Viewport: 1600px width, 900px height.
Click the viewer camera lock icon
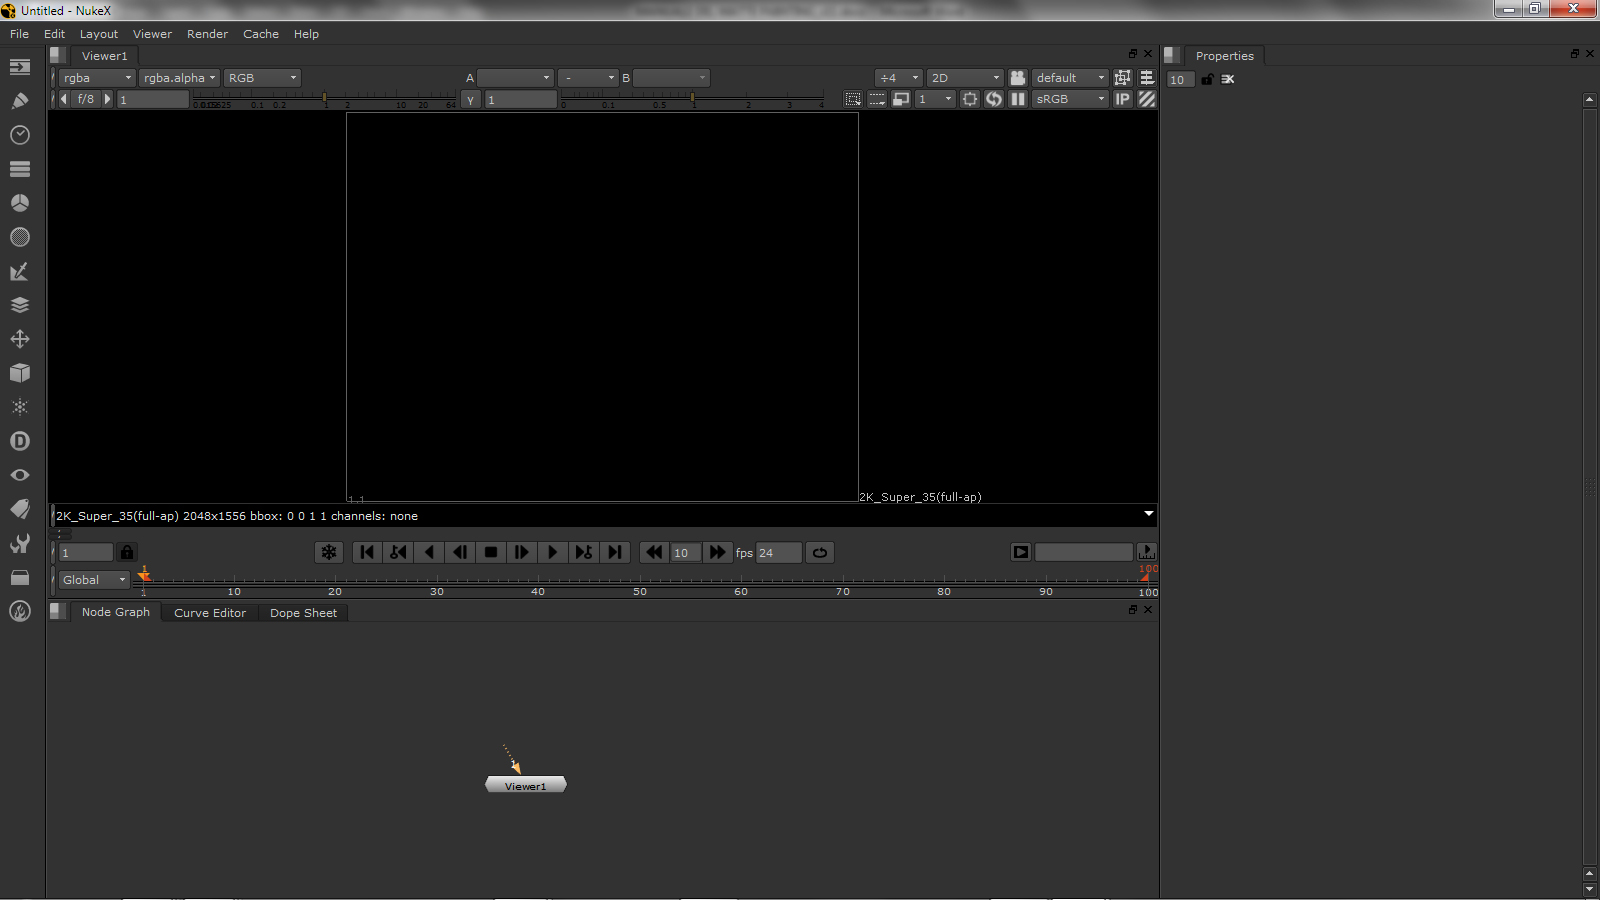click(x=1018, y=78)
